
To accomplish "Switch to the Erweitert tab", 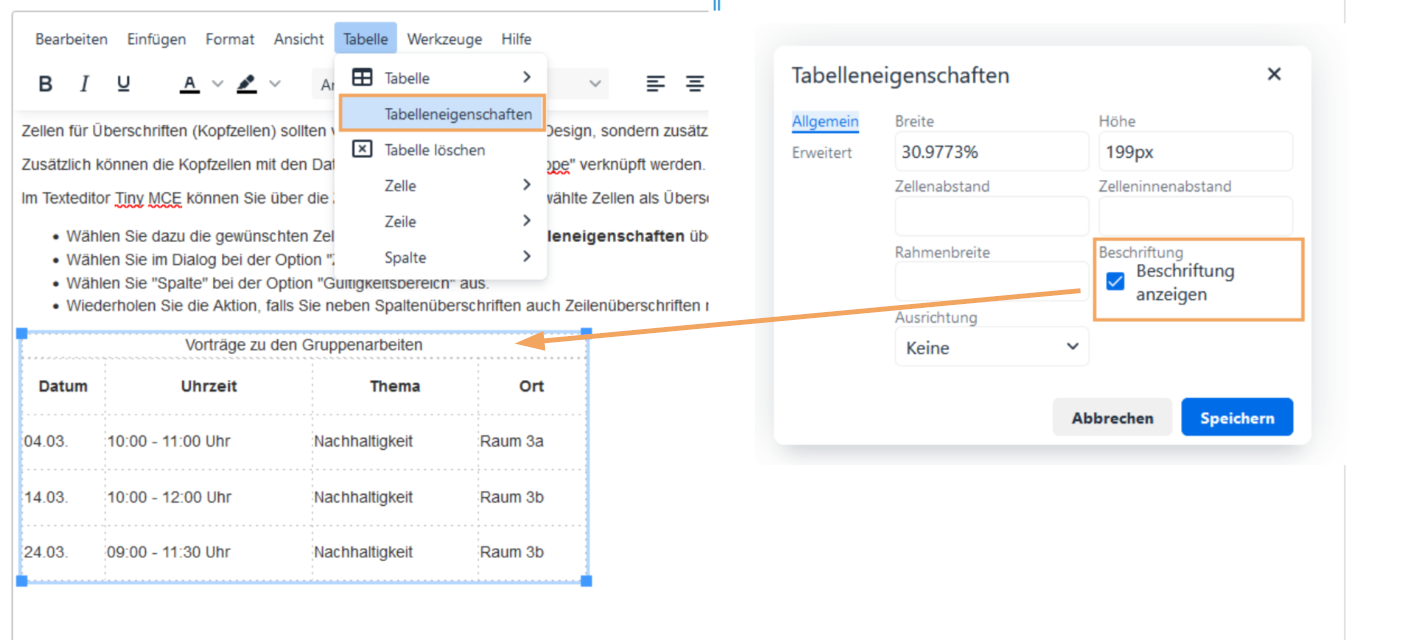I will (824, 152).
